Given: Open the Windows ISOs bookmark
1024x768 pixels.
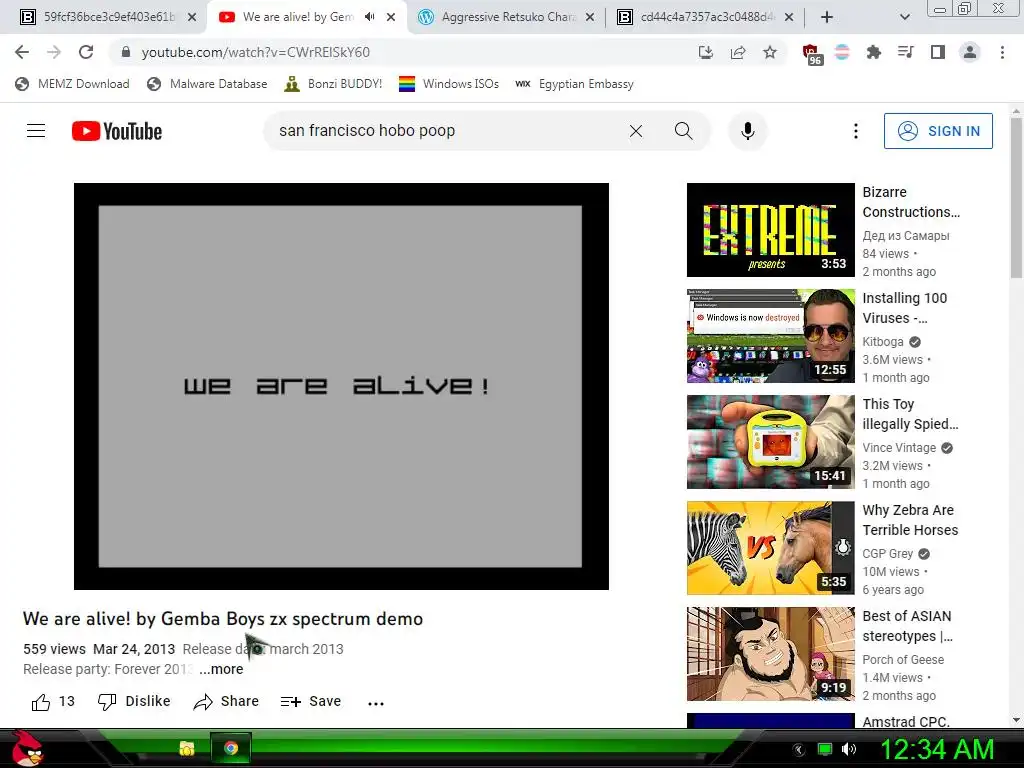Looking at the screenshot, I should 449,84.
